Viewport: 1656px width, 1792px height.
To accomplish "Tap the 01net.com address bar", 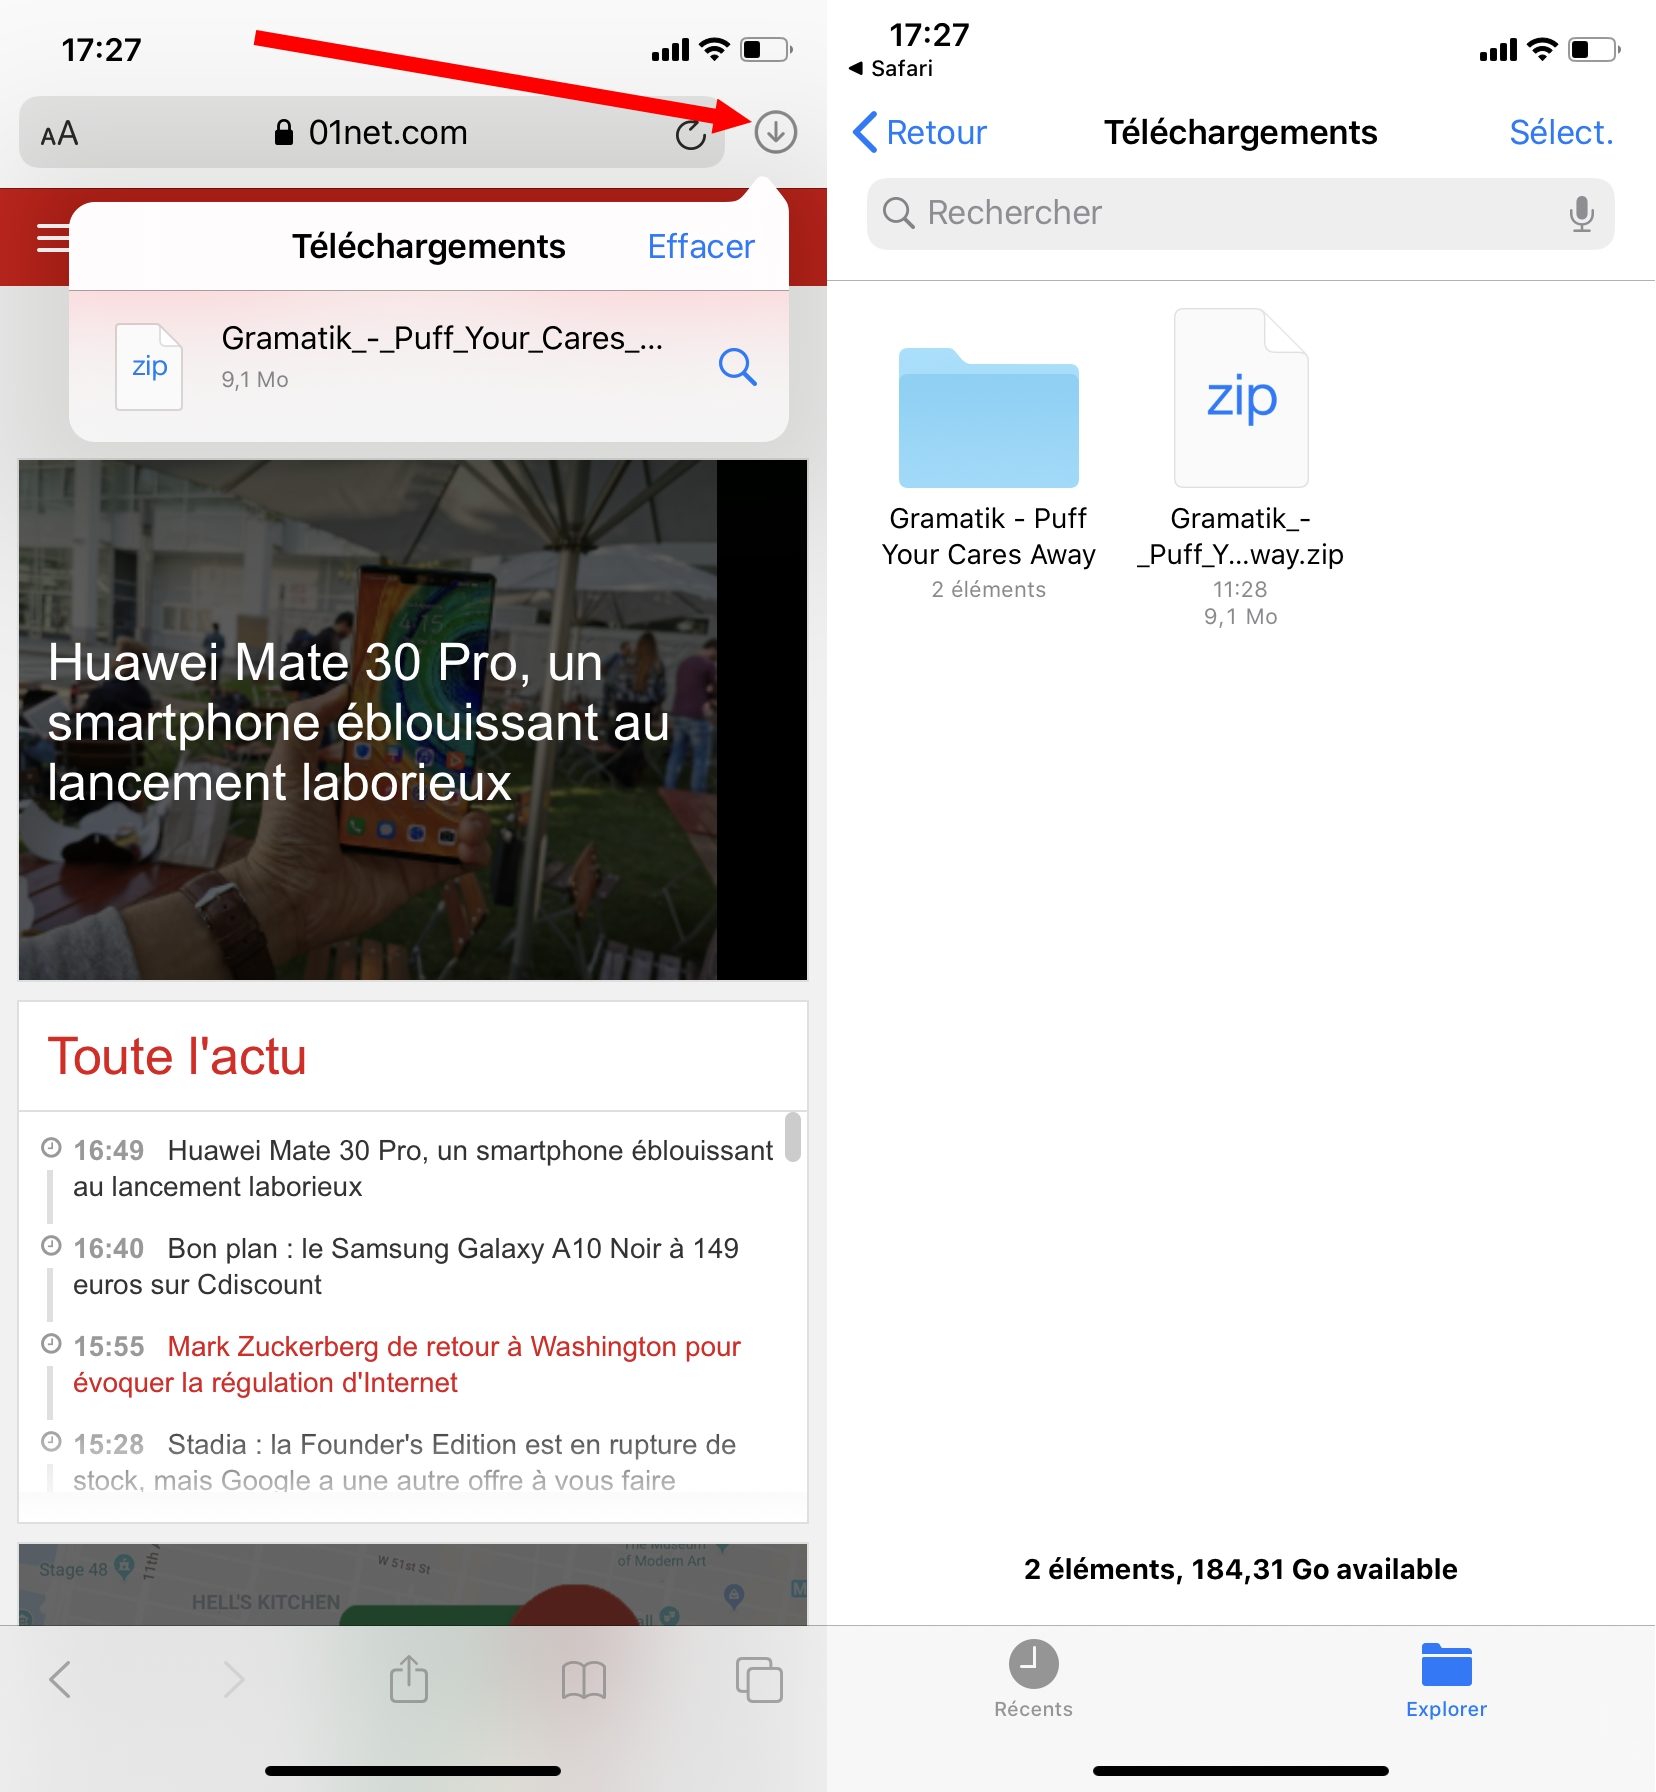I will click(372, 132).
